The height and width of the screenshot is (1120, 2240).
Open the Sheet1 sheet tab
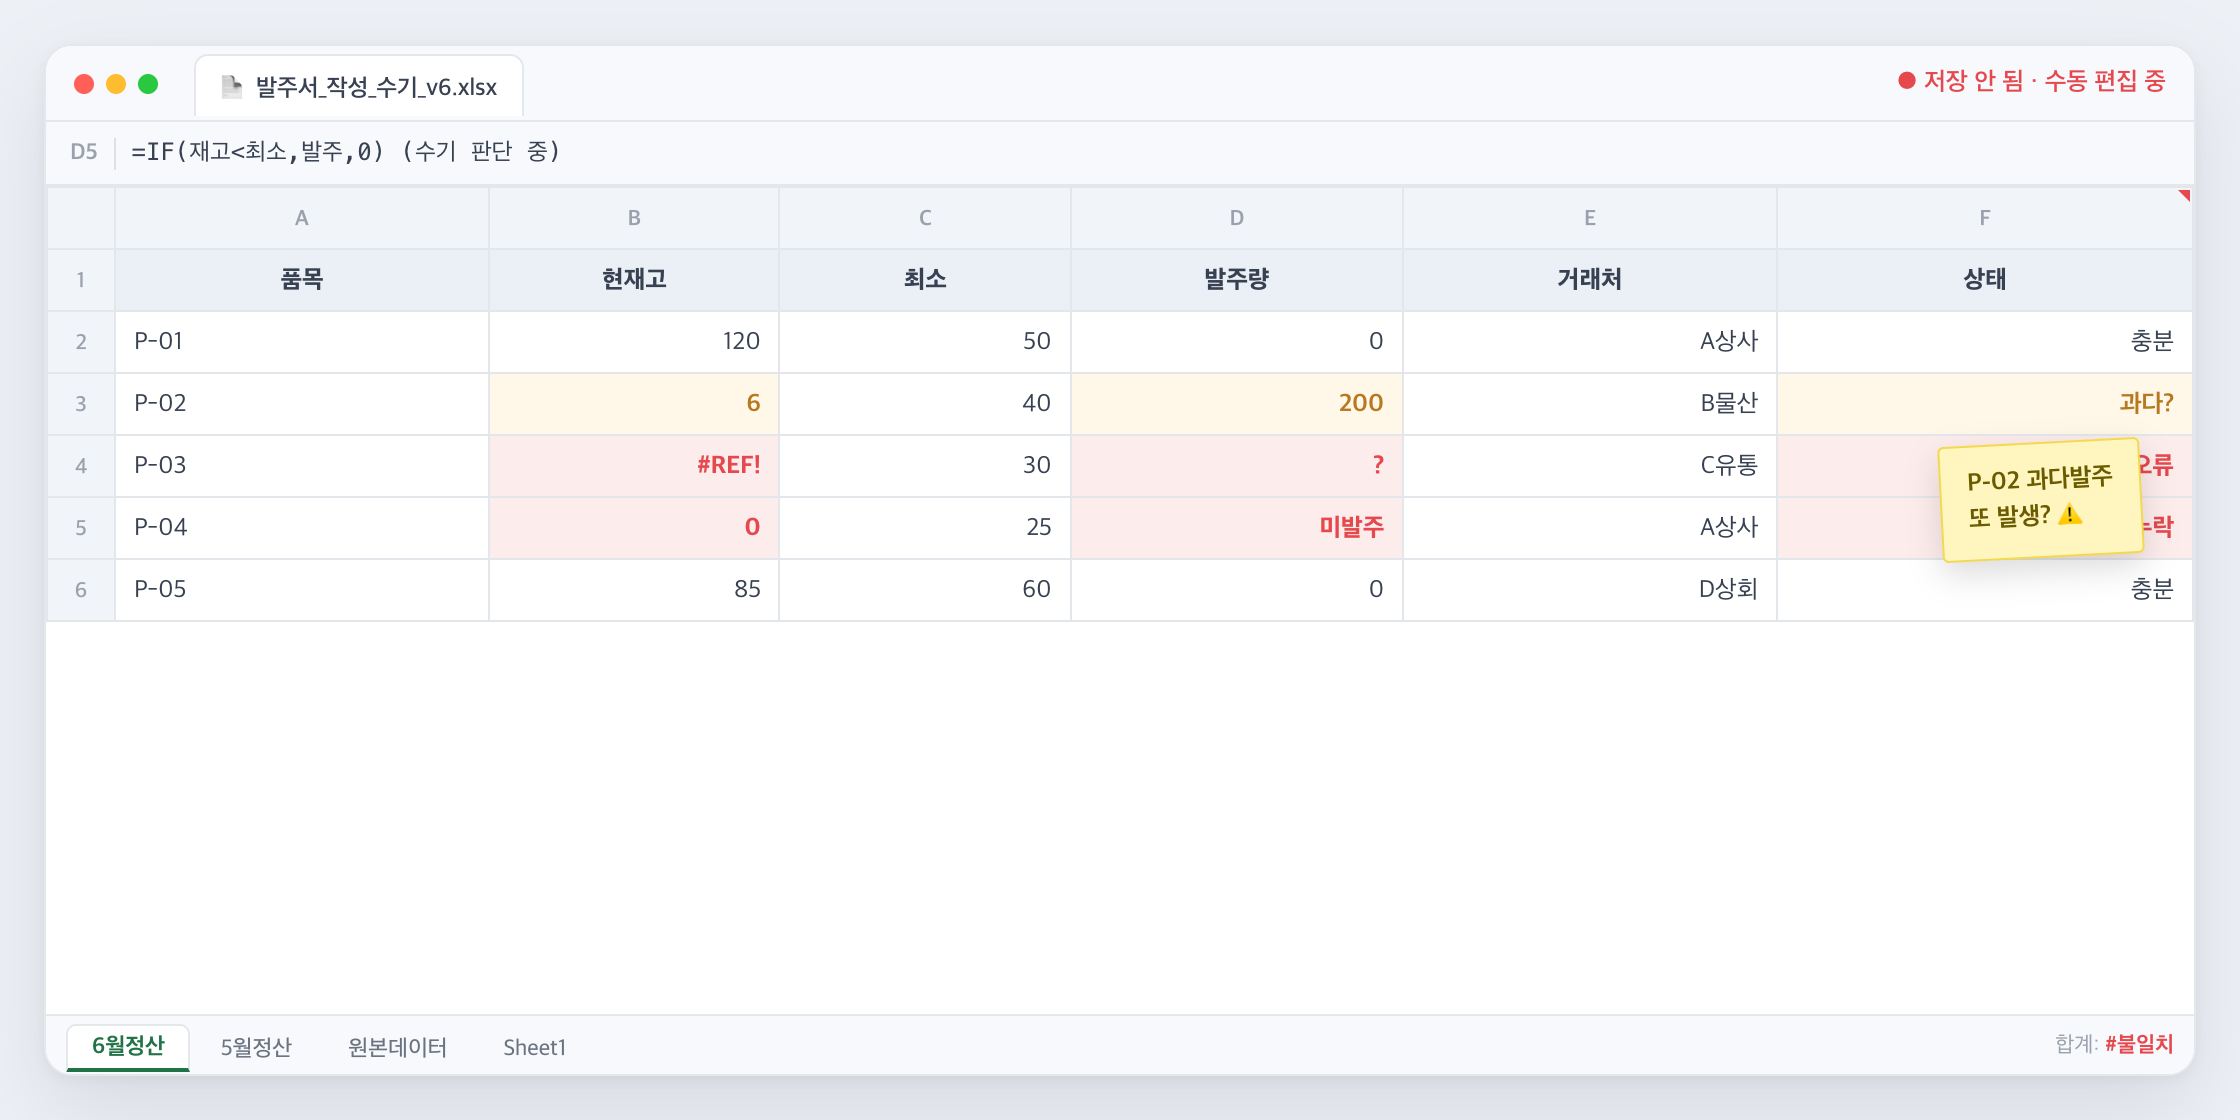tap(534, 1047)
